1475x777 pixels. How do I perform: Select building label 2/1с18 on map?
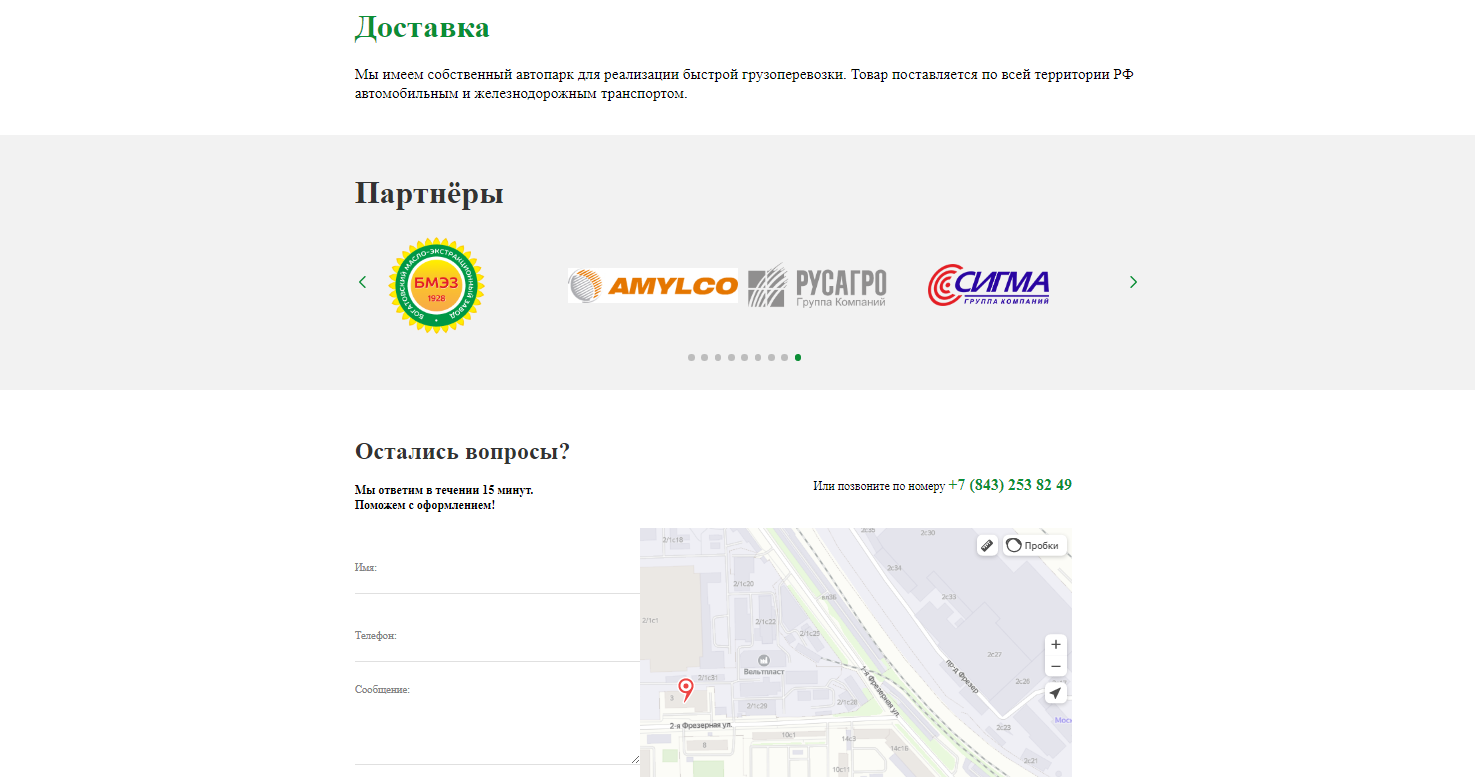click(x=672, y=540)
